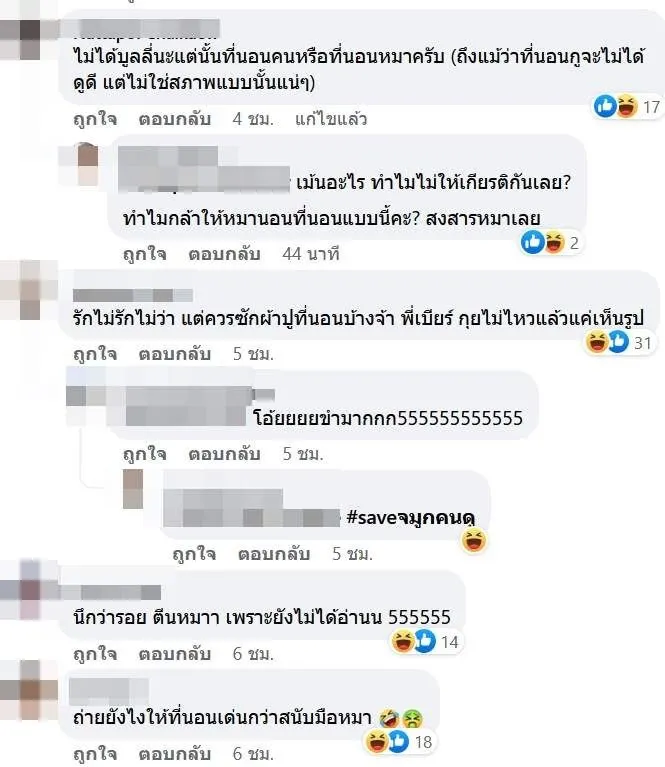Screen dimensions: 665x767
Task: Reply to the top comment via ตอบกลับ
Action: 175,119
